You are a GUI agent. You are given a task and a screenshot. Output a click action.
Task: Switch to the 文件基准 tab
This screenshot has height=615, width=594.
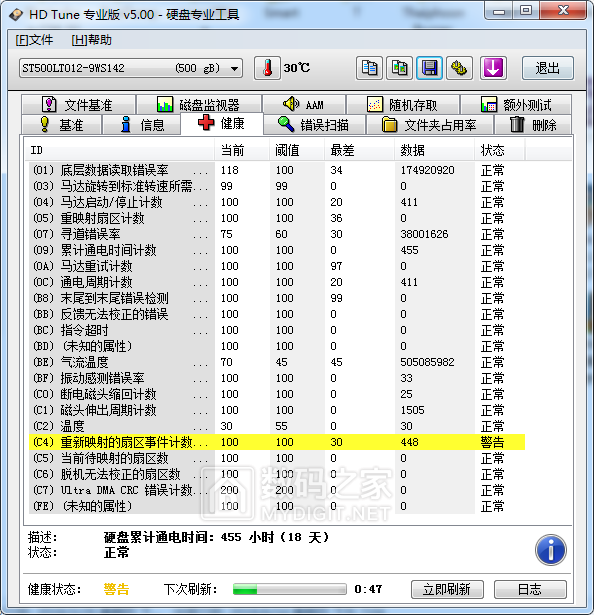tap(78, 105)
